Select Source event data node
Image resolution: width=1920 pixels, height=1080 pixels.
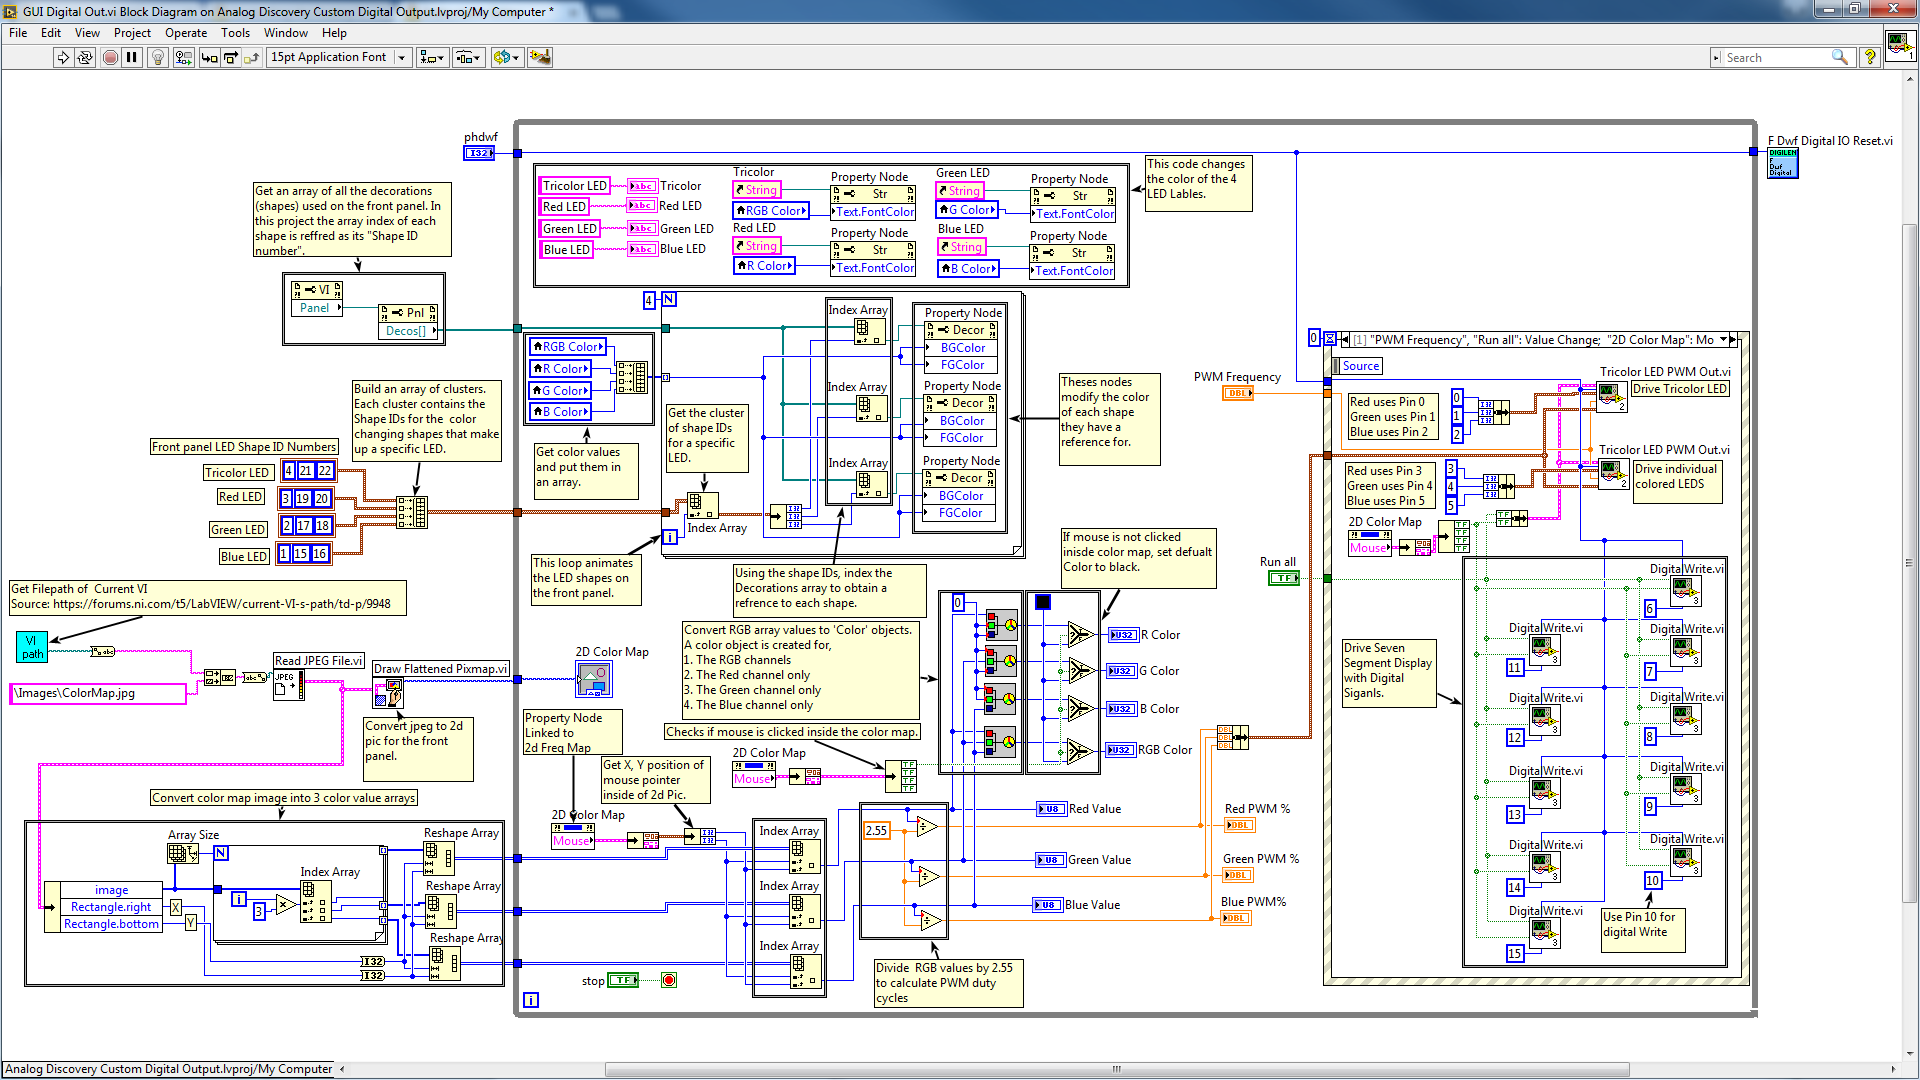(x=1359, y=366)
